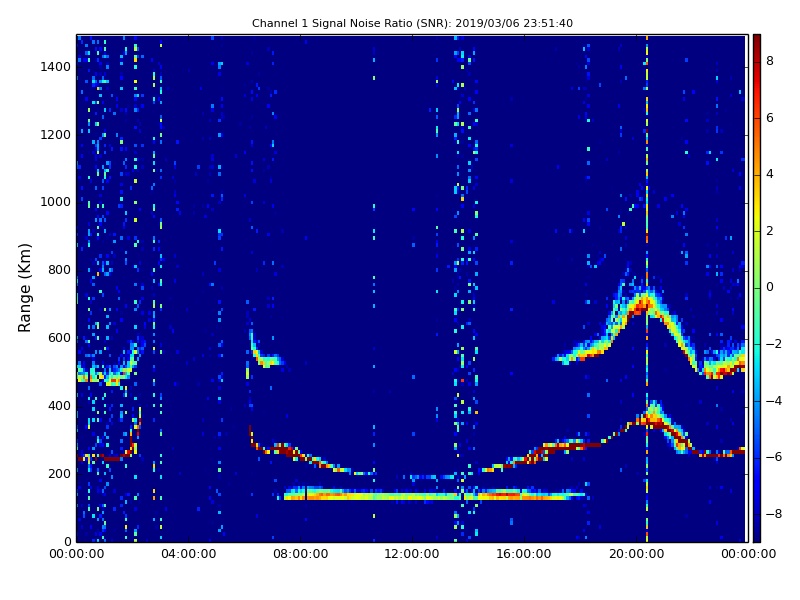
Task: Click the y-axis tick label 200
Action: click(x=59, y=473)
